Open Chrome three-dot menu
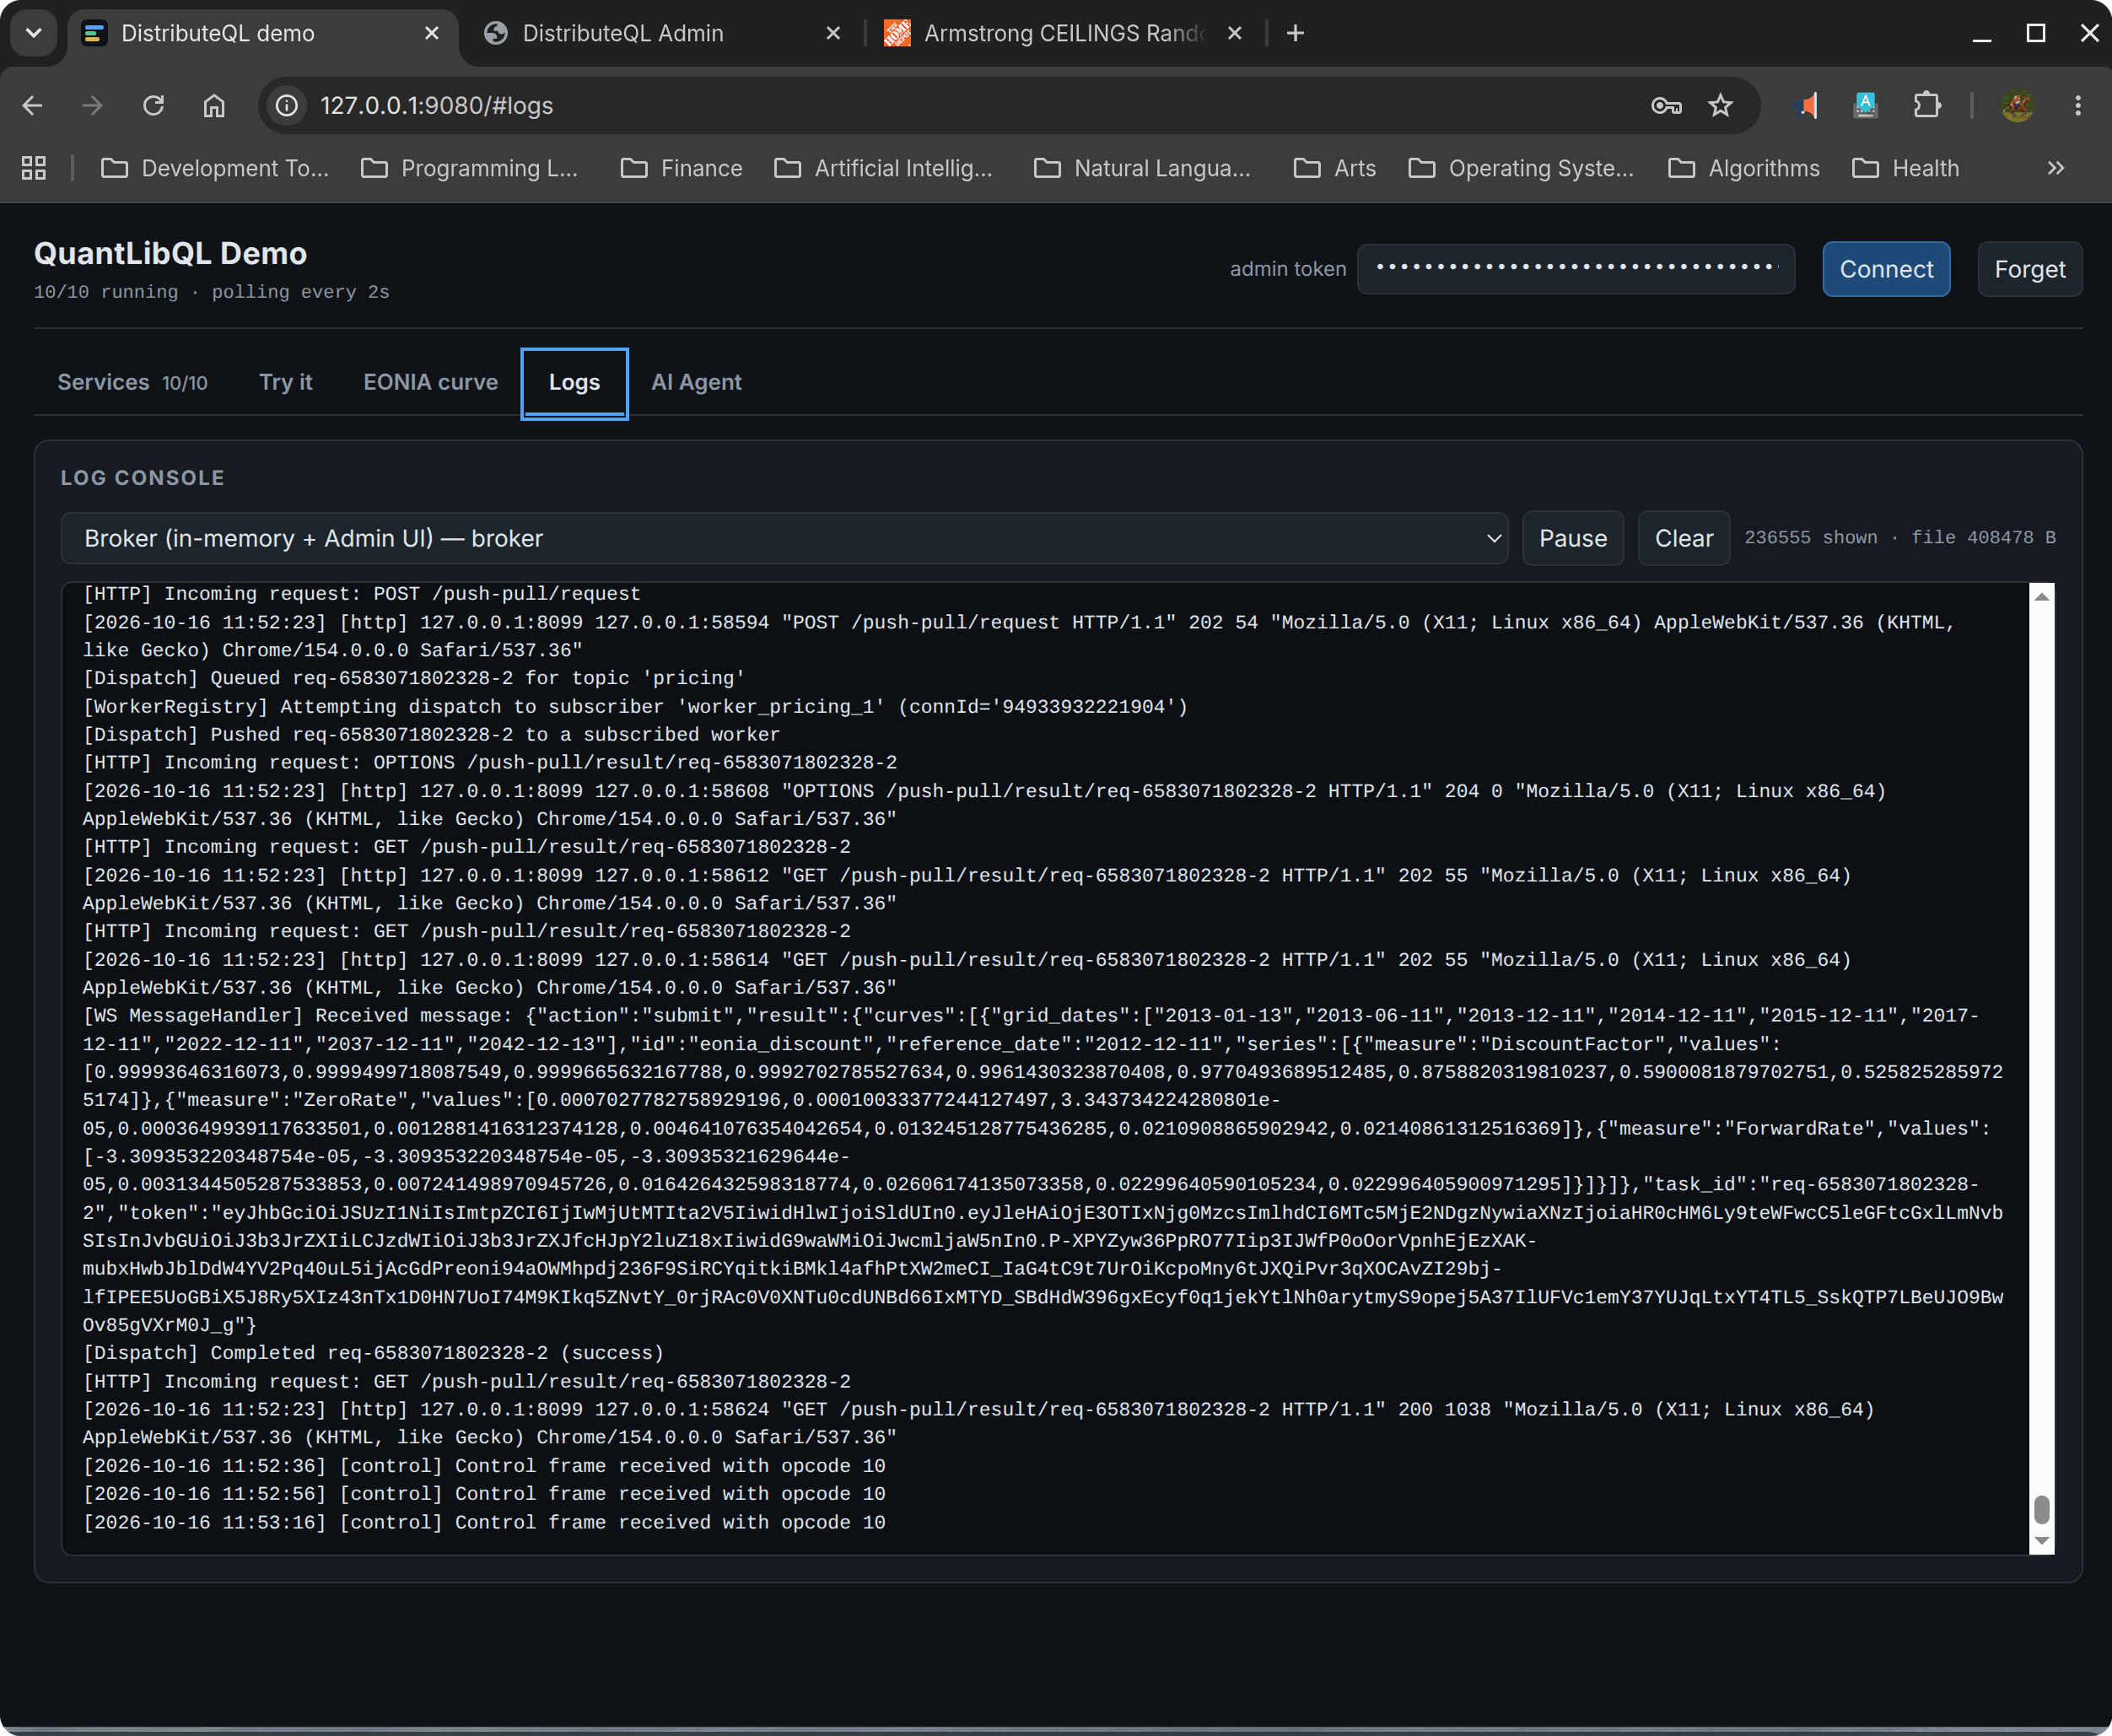This screenshot has height=1736, width=2112. pos(2078,105)
